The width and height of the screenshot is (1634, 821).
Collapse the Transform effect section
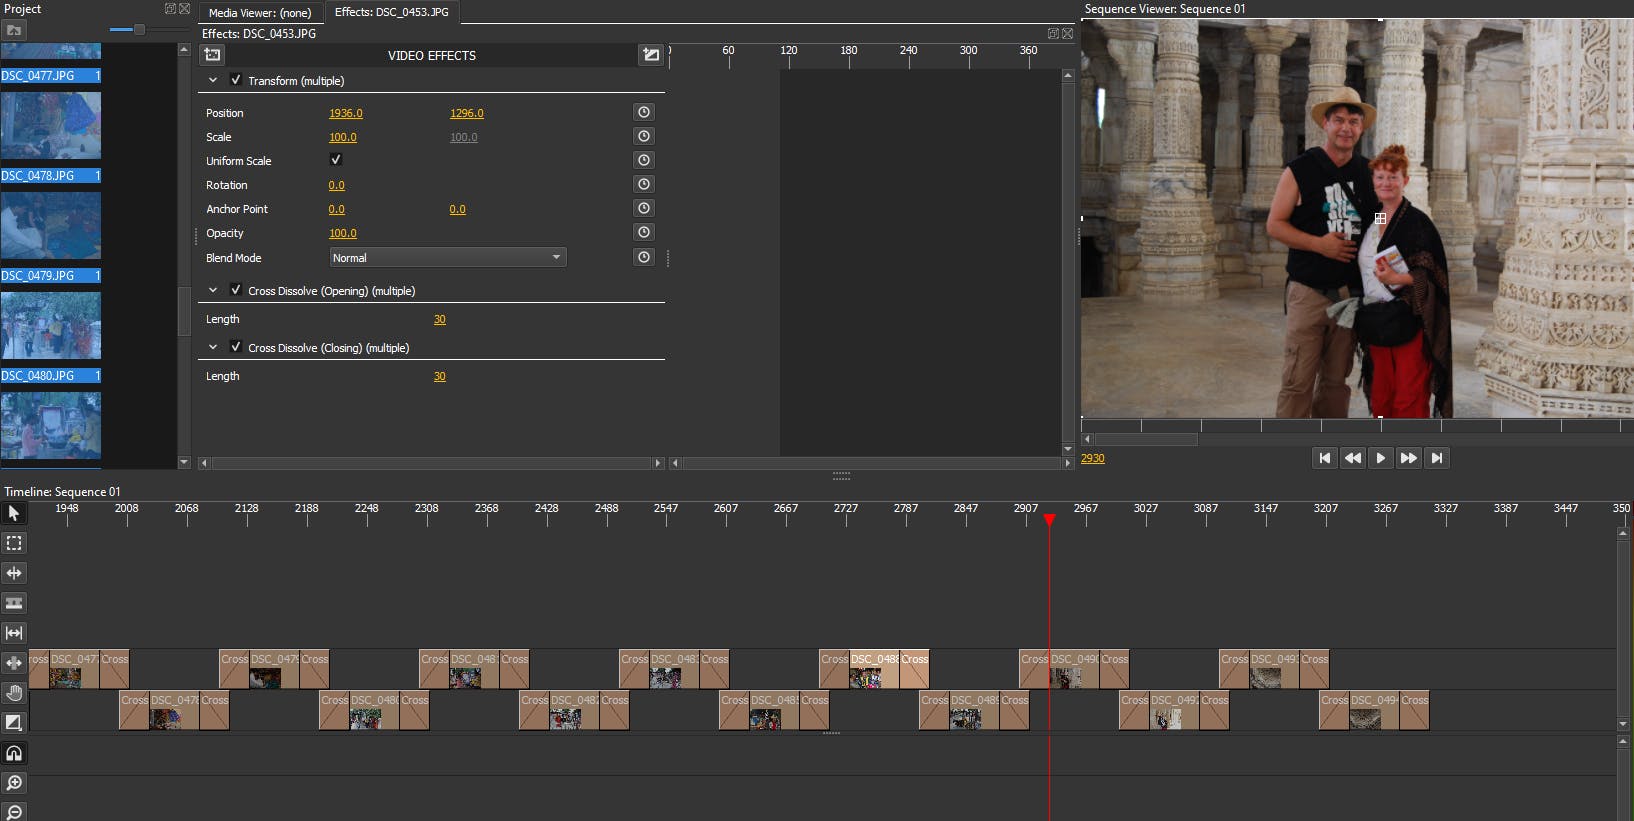click(x=213, y=80)
